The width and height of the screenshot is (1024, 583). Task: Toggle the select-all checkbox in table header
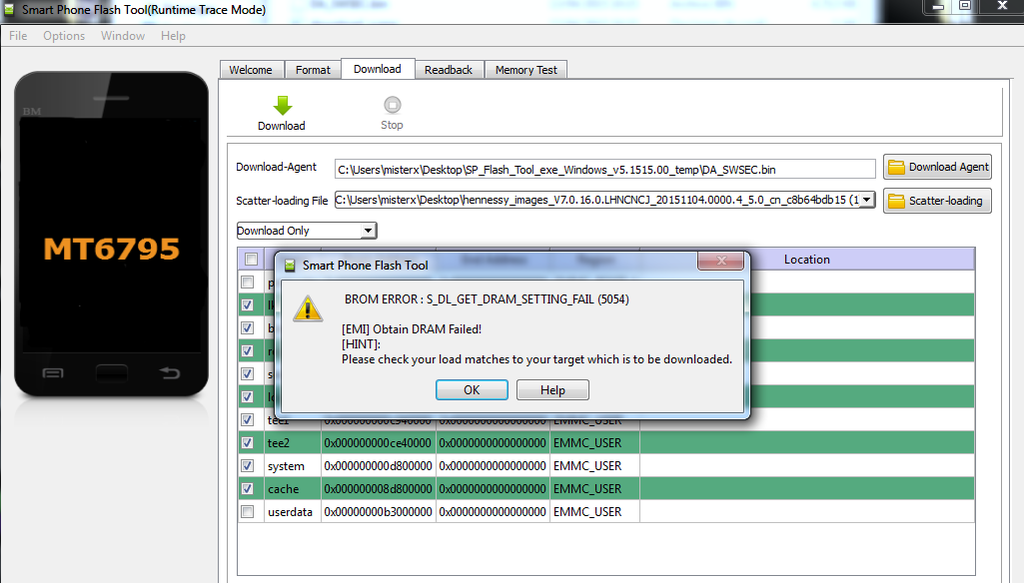coord(250,260)
